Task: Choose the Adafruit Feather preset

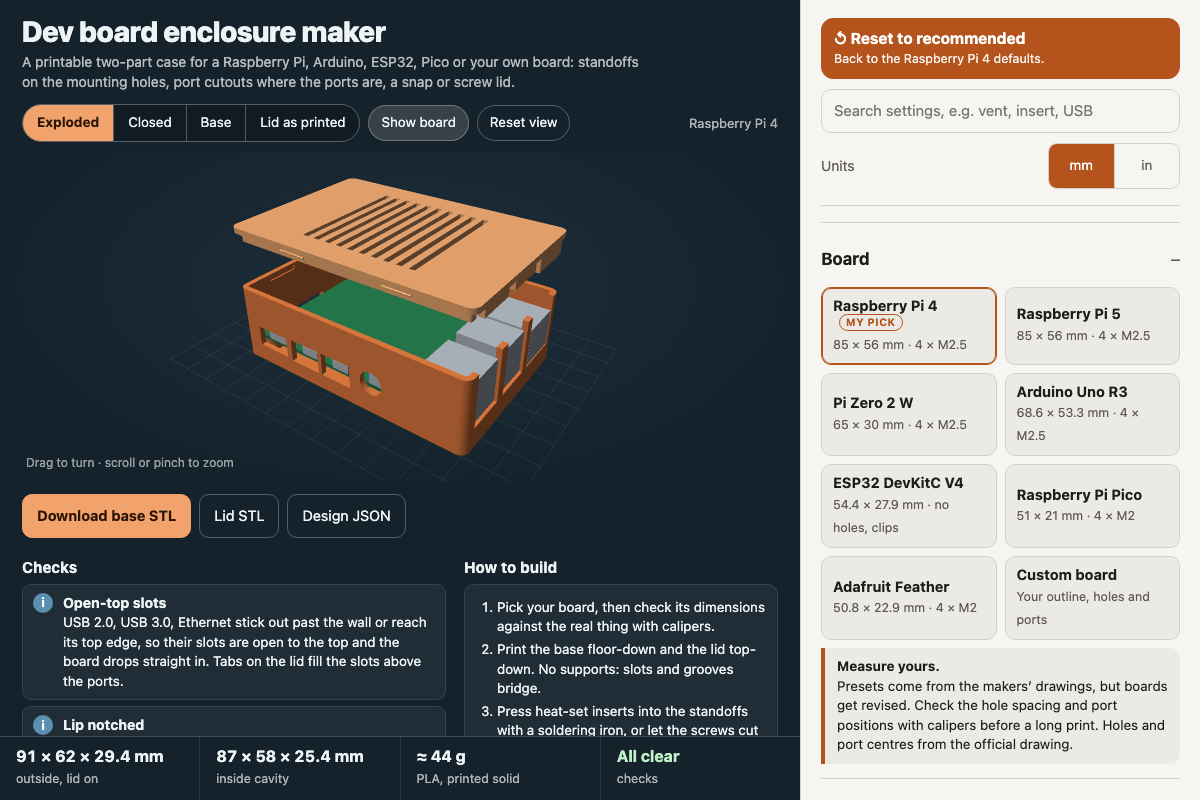Action: [x=908, y=597]
